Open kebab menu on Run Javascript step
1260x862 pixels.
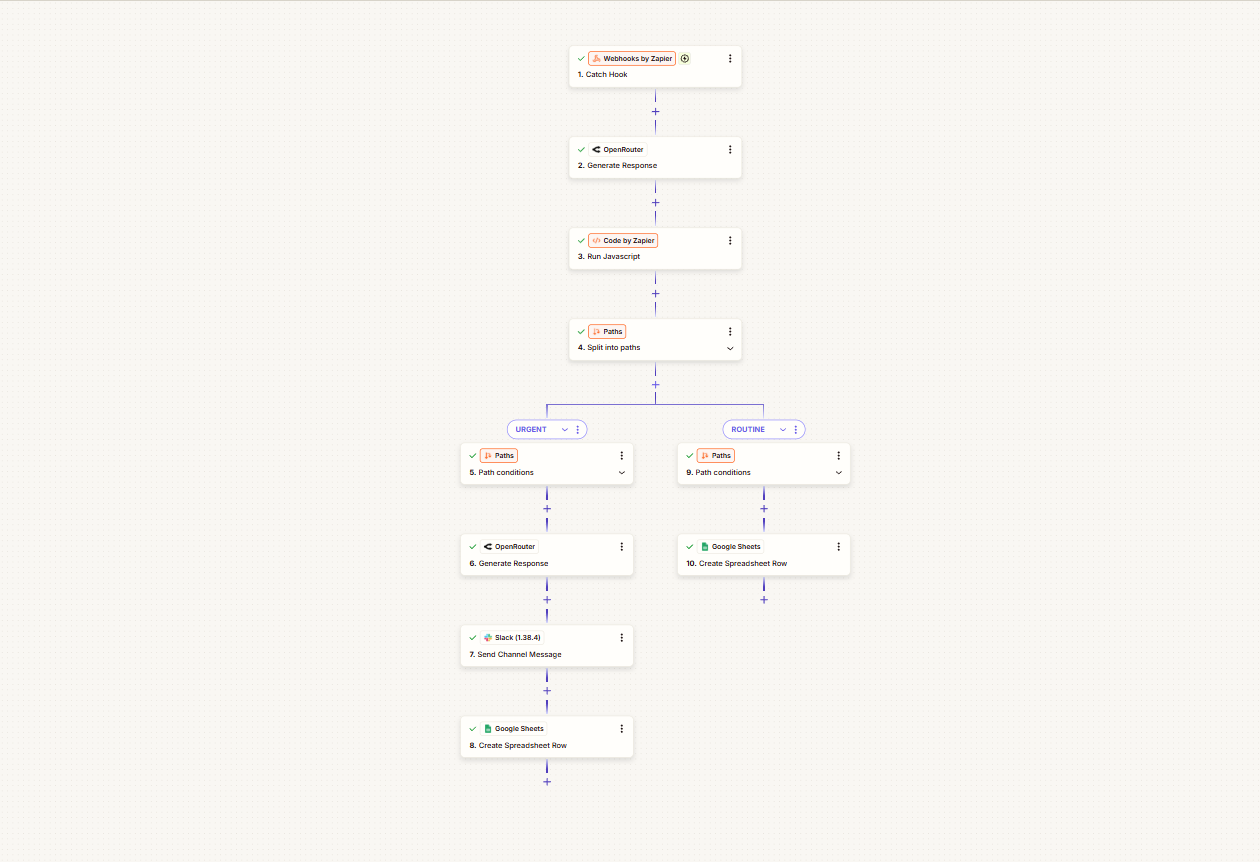tap(730, 240)
